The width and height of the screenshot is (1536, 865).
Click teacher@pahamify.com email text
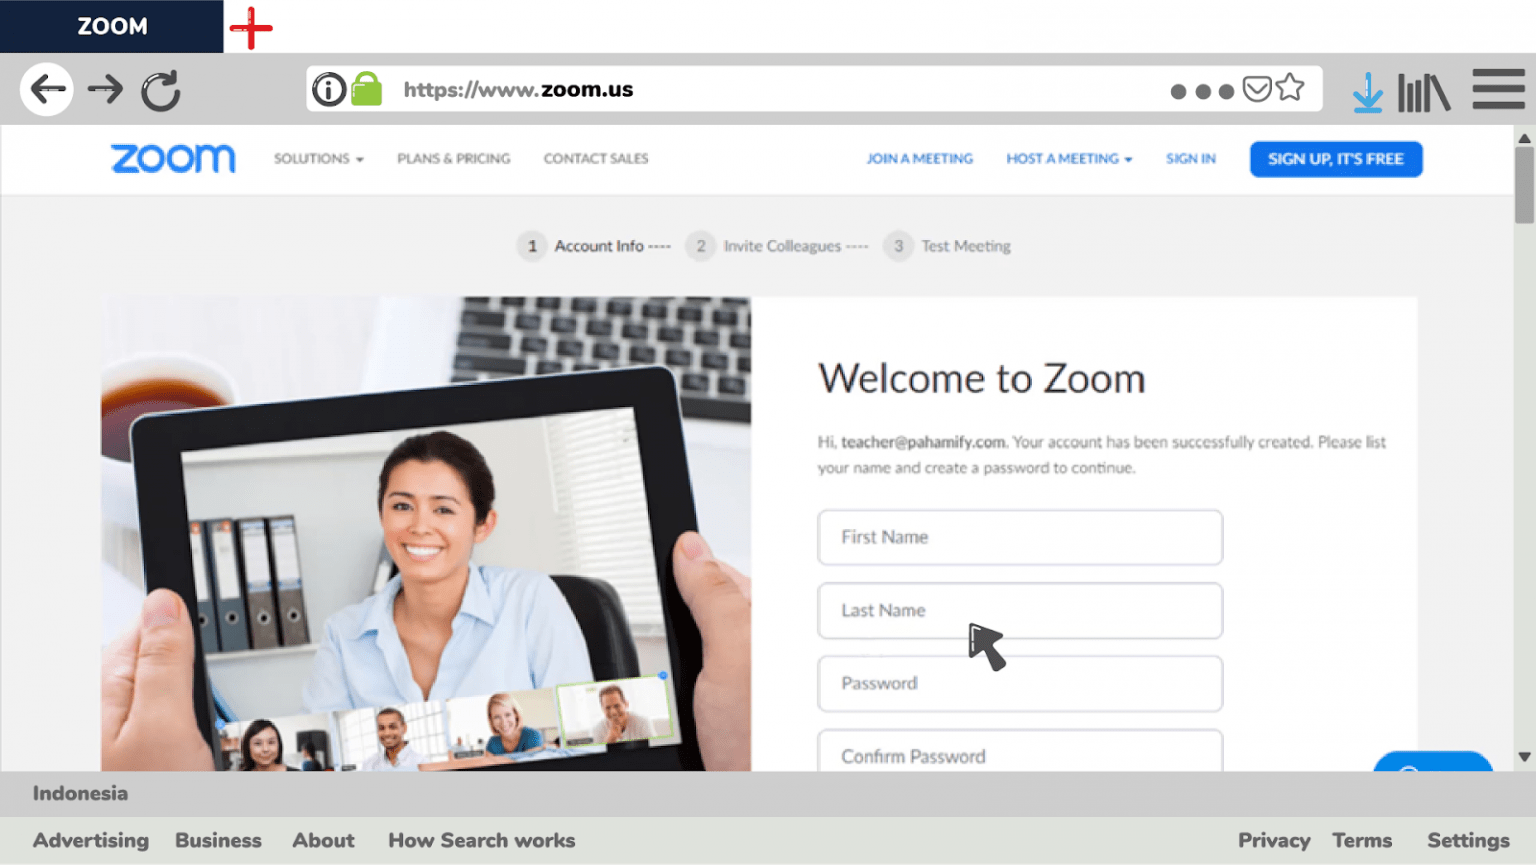pyautogui.click(x=923, y=442)
